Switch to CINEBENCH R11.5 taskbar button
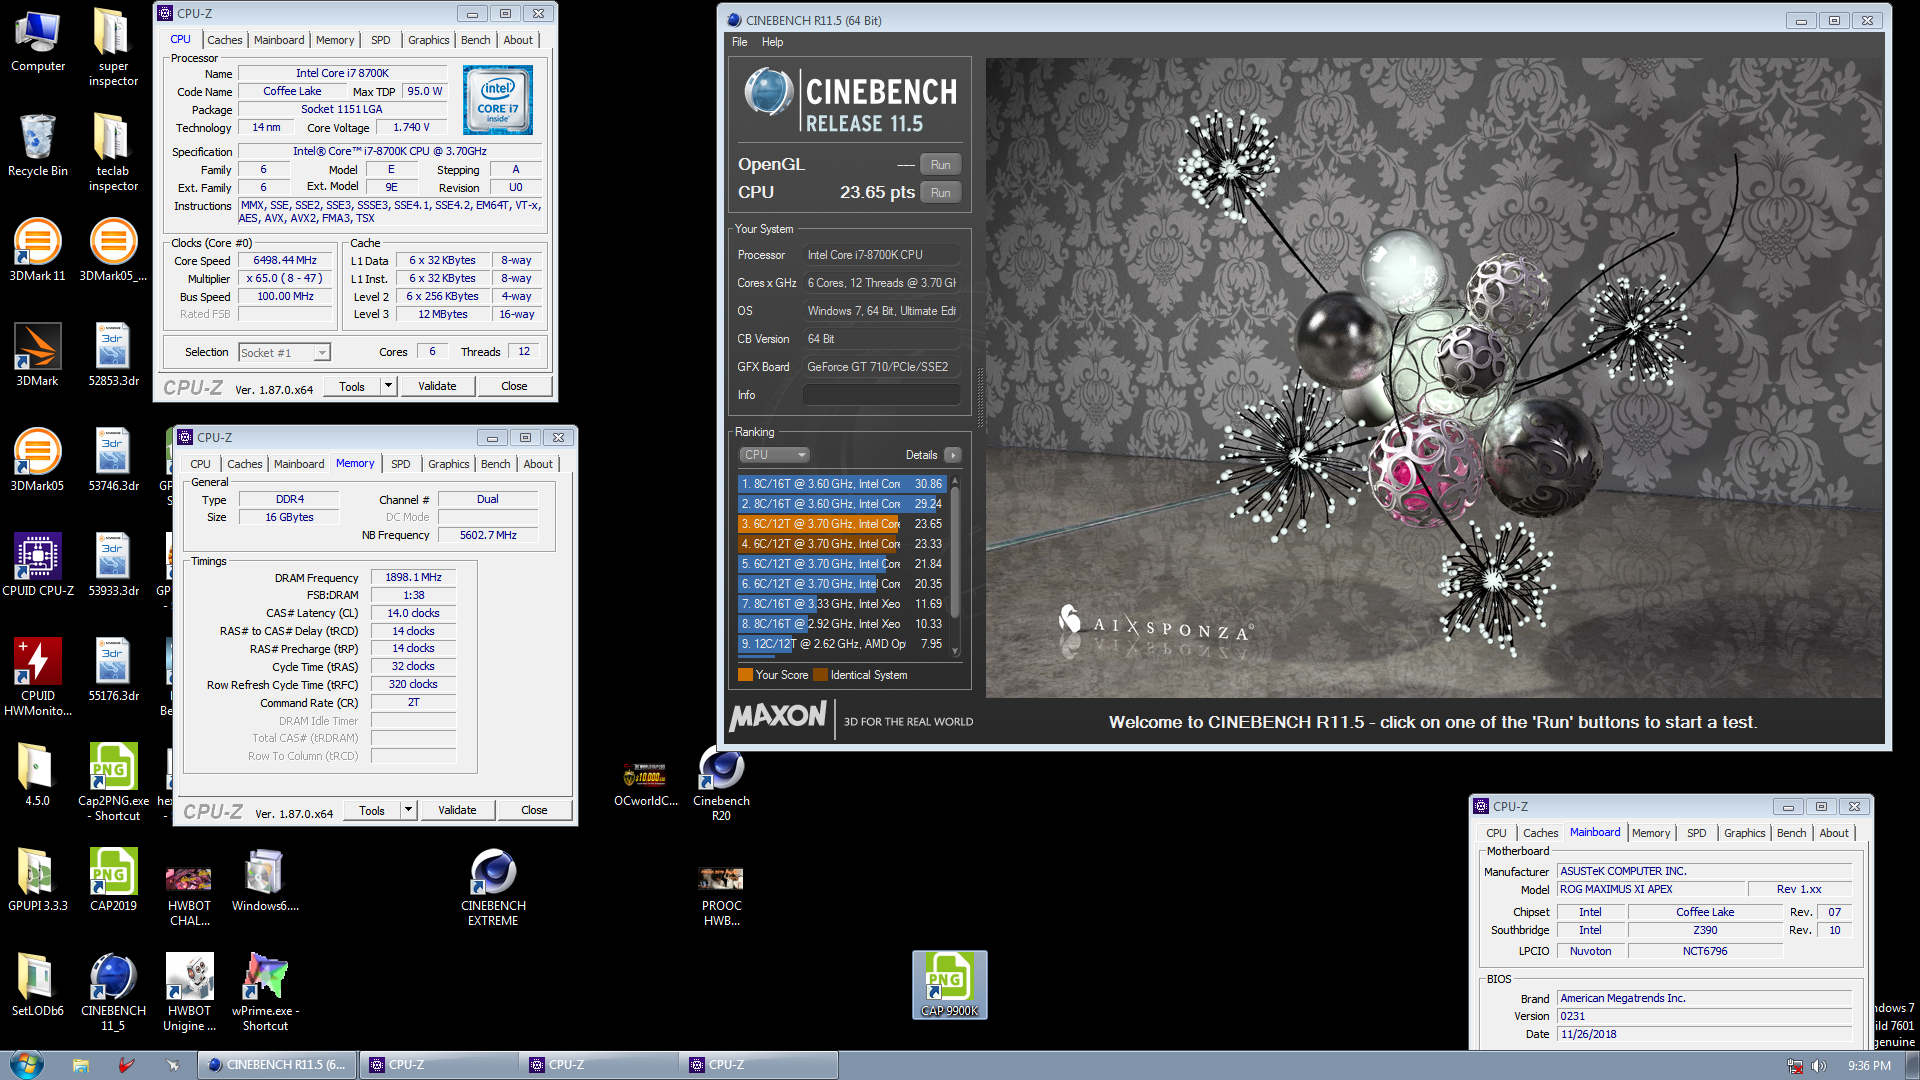Image resolution: width=1920 pixels, height=1080 pixels. click(277, 1065)
